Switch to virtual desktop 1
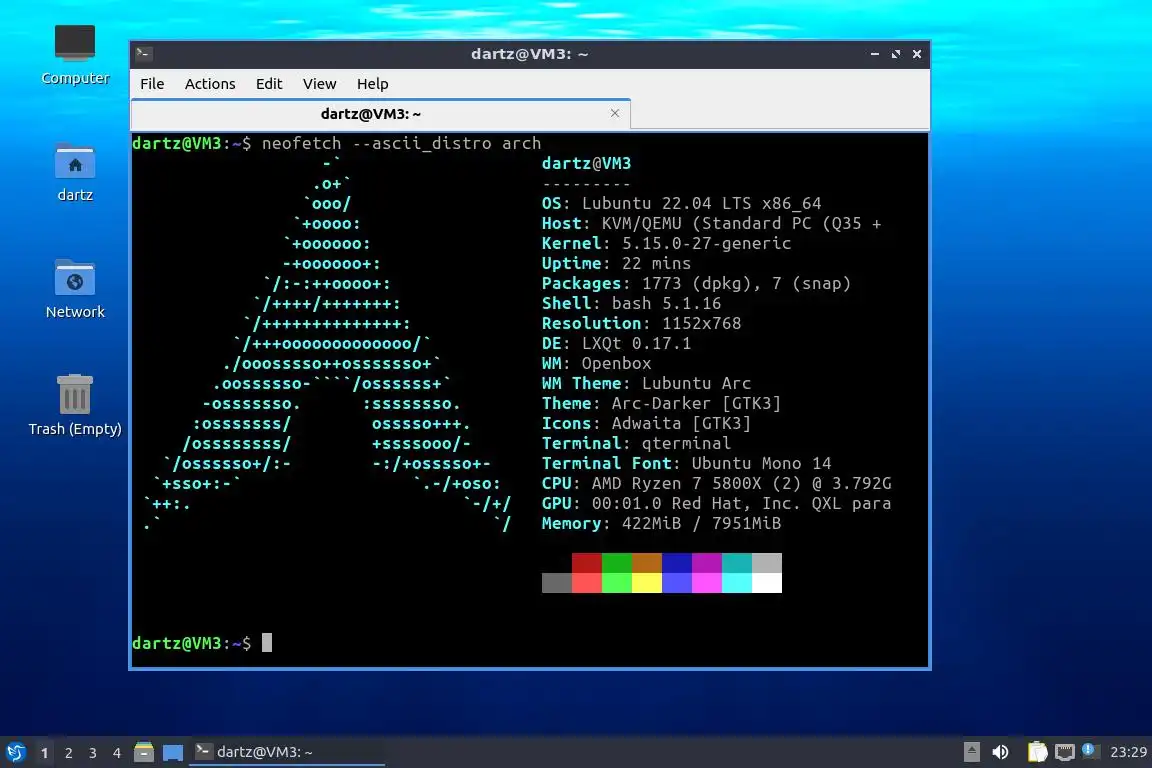 (x=45, y=753)
